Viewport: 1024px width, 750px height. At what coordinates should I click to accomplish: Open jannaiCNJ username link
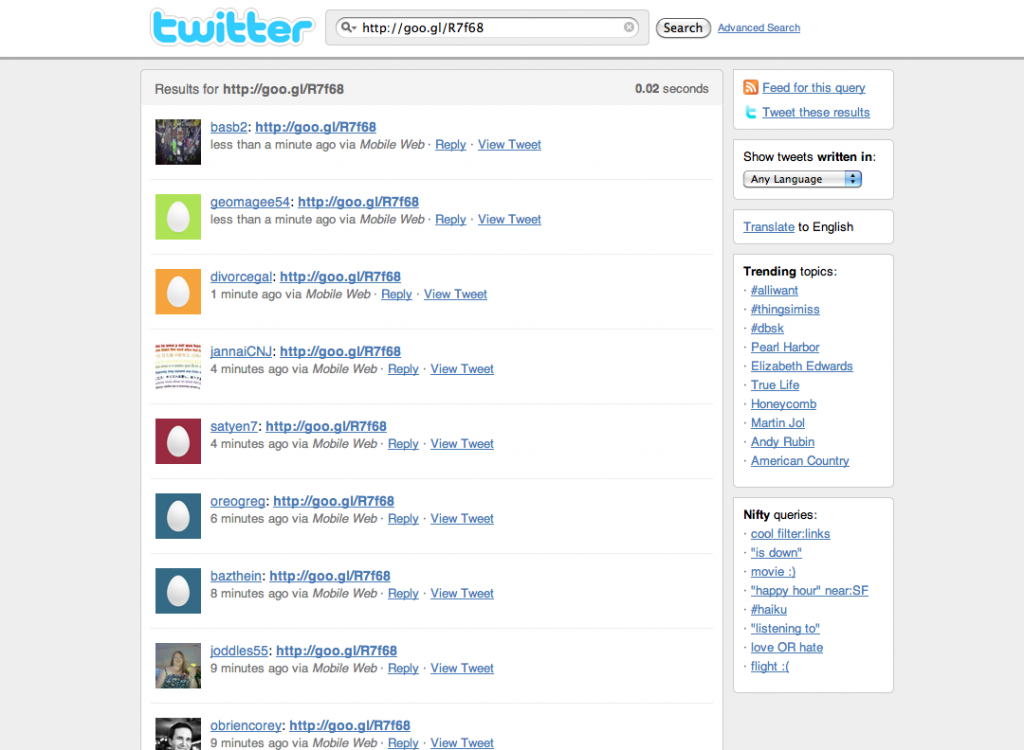(x=241, y=351)
